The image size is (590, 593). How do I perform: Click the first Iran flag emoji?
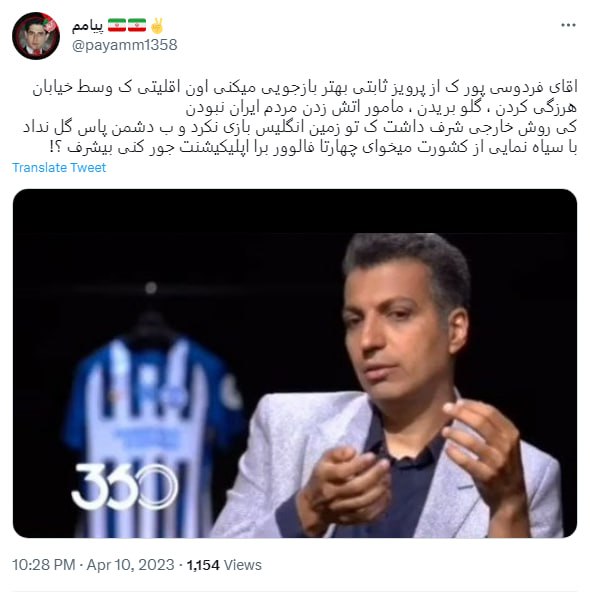click(117, 25)
